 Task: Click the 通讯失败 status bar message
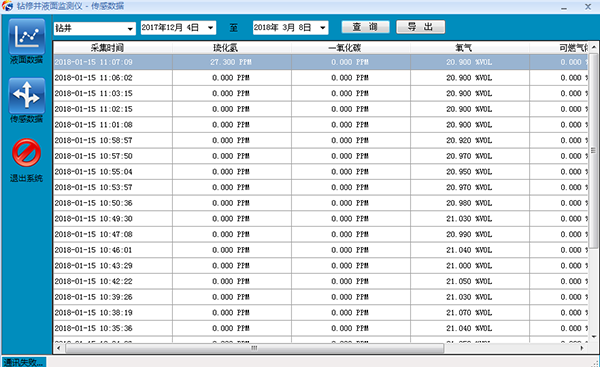click(x=24, y=362)
